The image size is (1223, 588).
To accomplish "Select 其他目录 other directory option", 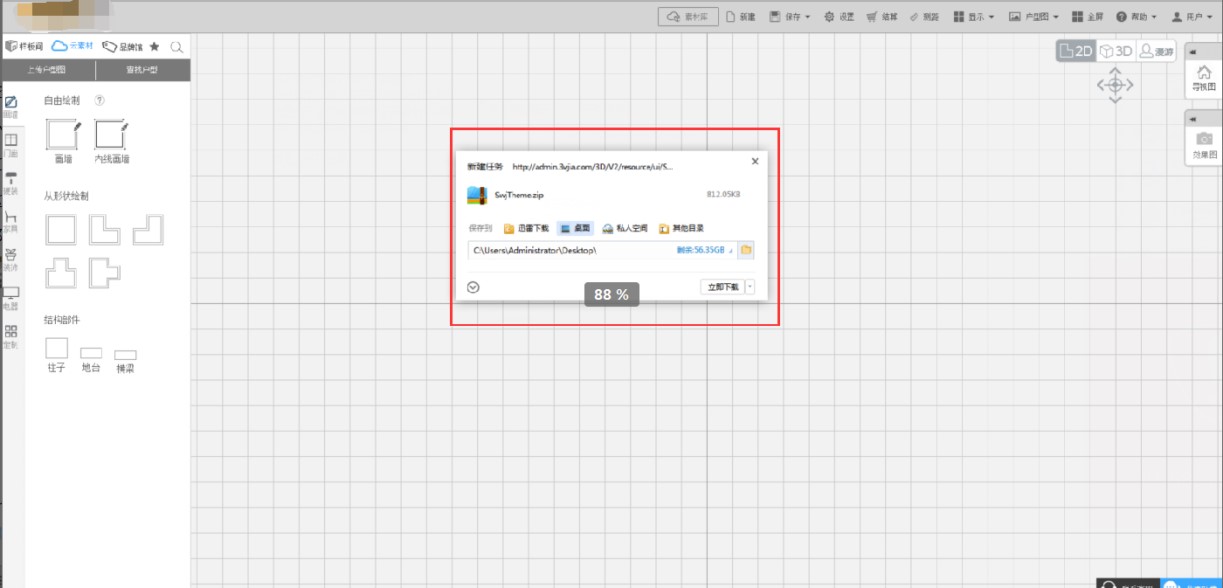I will point(681,228).
